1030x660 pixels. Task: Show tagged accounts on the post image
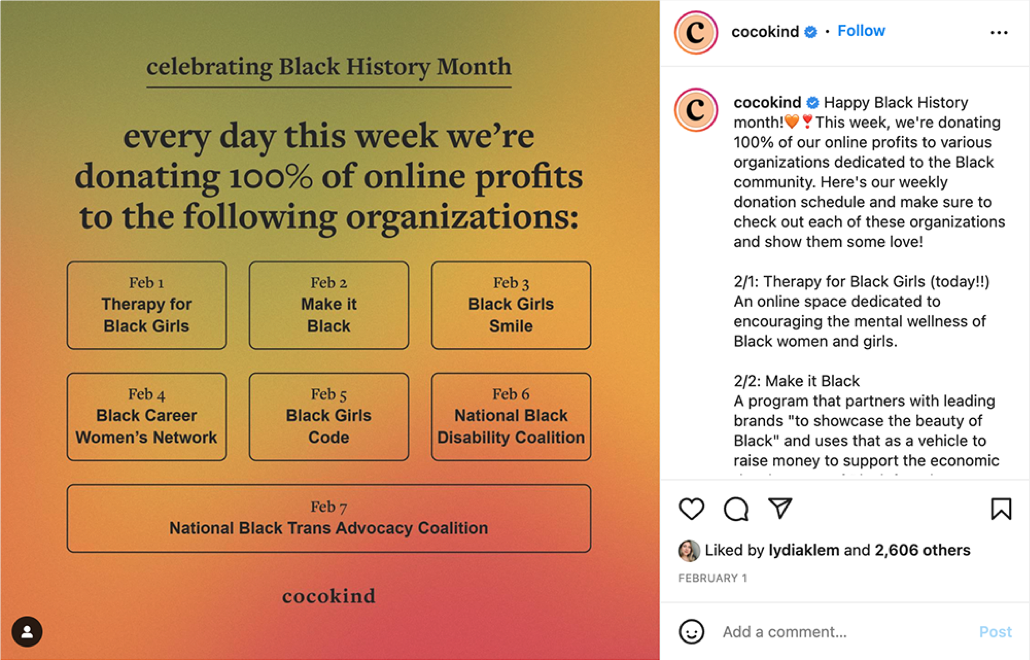tap(27, 632)
